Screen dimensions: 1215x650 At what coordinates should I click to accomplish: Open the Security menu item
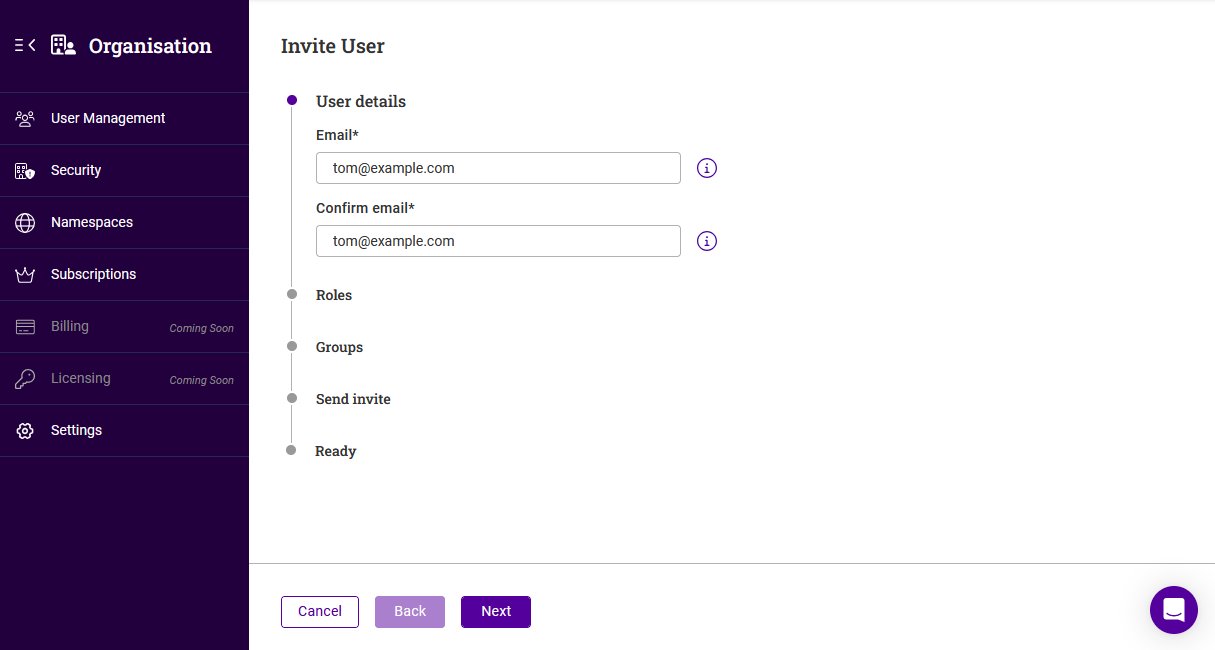124,170
